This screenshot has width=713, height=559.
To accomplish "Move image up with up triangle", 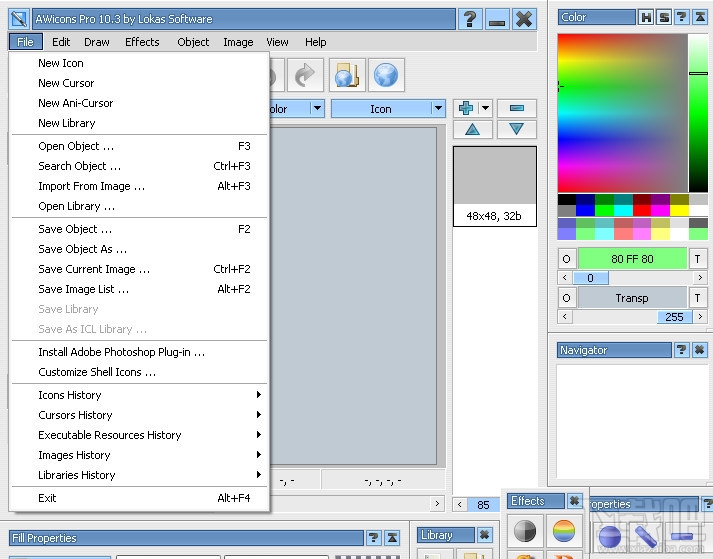I will pyautogui.click(x=472, y=130).
